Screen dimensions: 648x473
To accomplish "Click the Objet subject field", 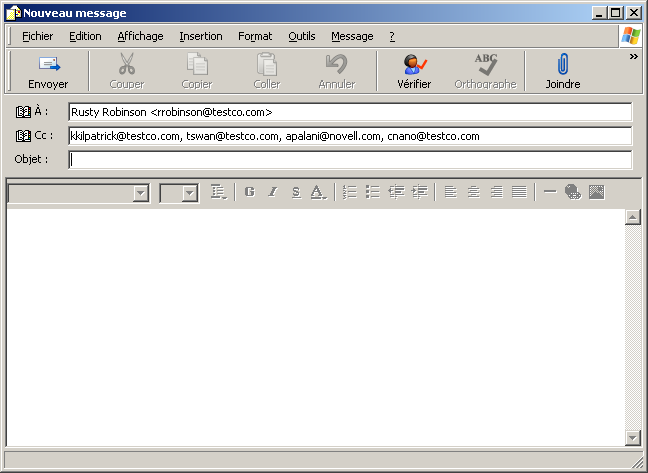I will point(350,160).
